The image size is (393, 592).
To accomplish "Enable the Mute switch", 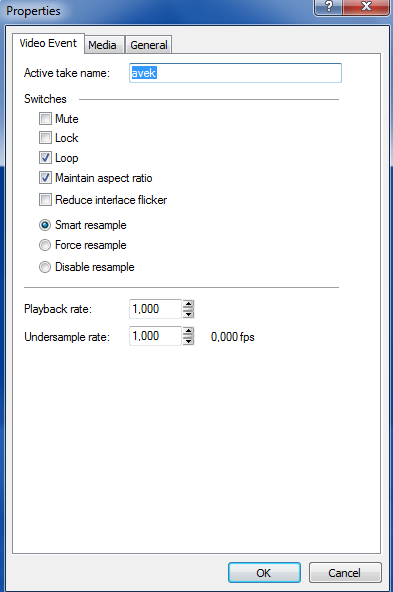I will (x=45, y=119).
